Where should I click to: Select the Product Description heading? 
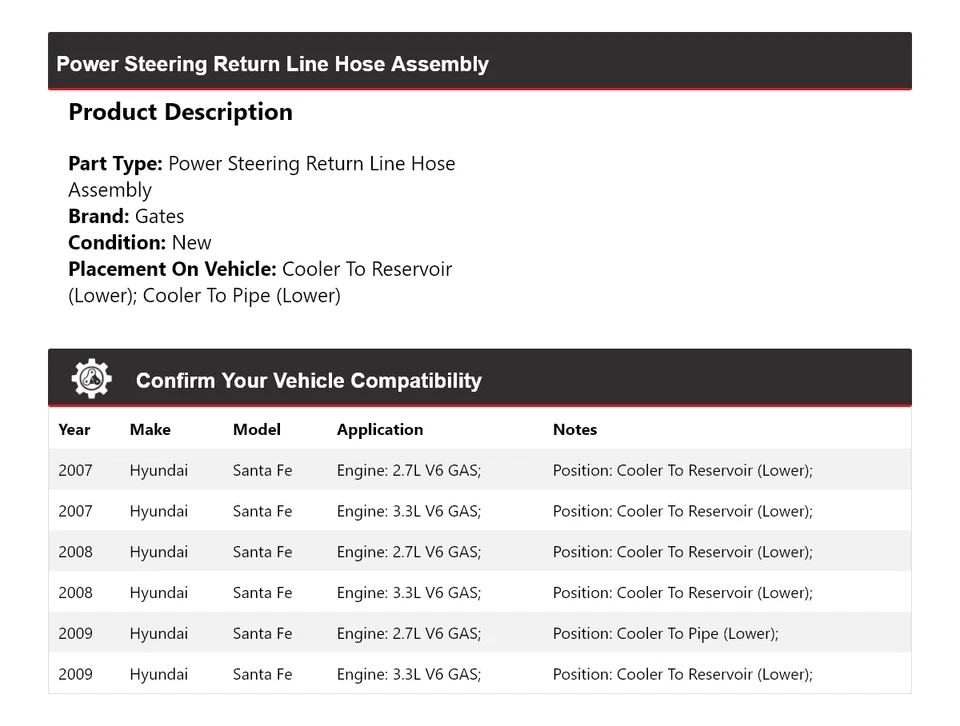[x=180, y=112]
